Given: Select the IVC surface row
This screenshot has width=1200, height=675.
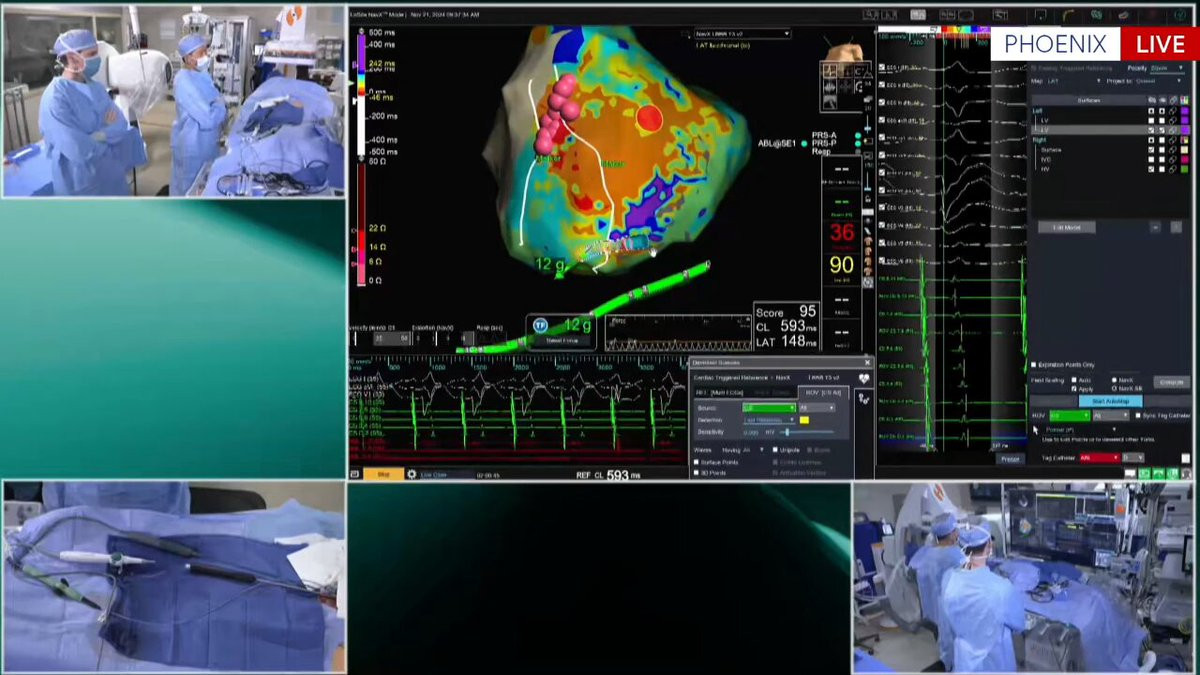Looking at the screenshot, I should (x=1047, y=160).
